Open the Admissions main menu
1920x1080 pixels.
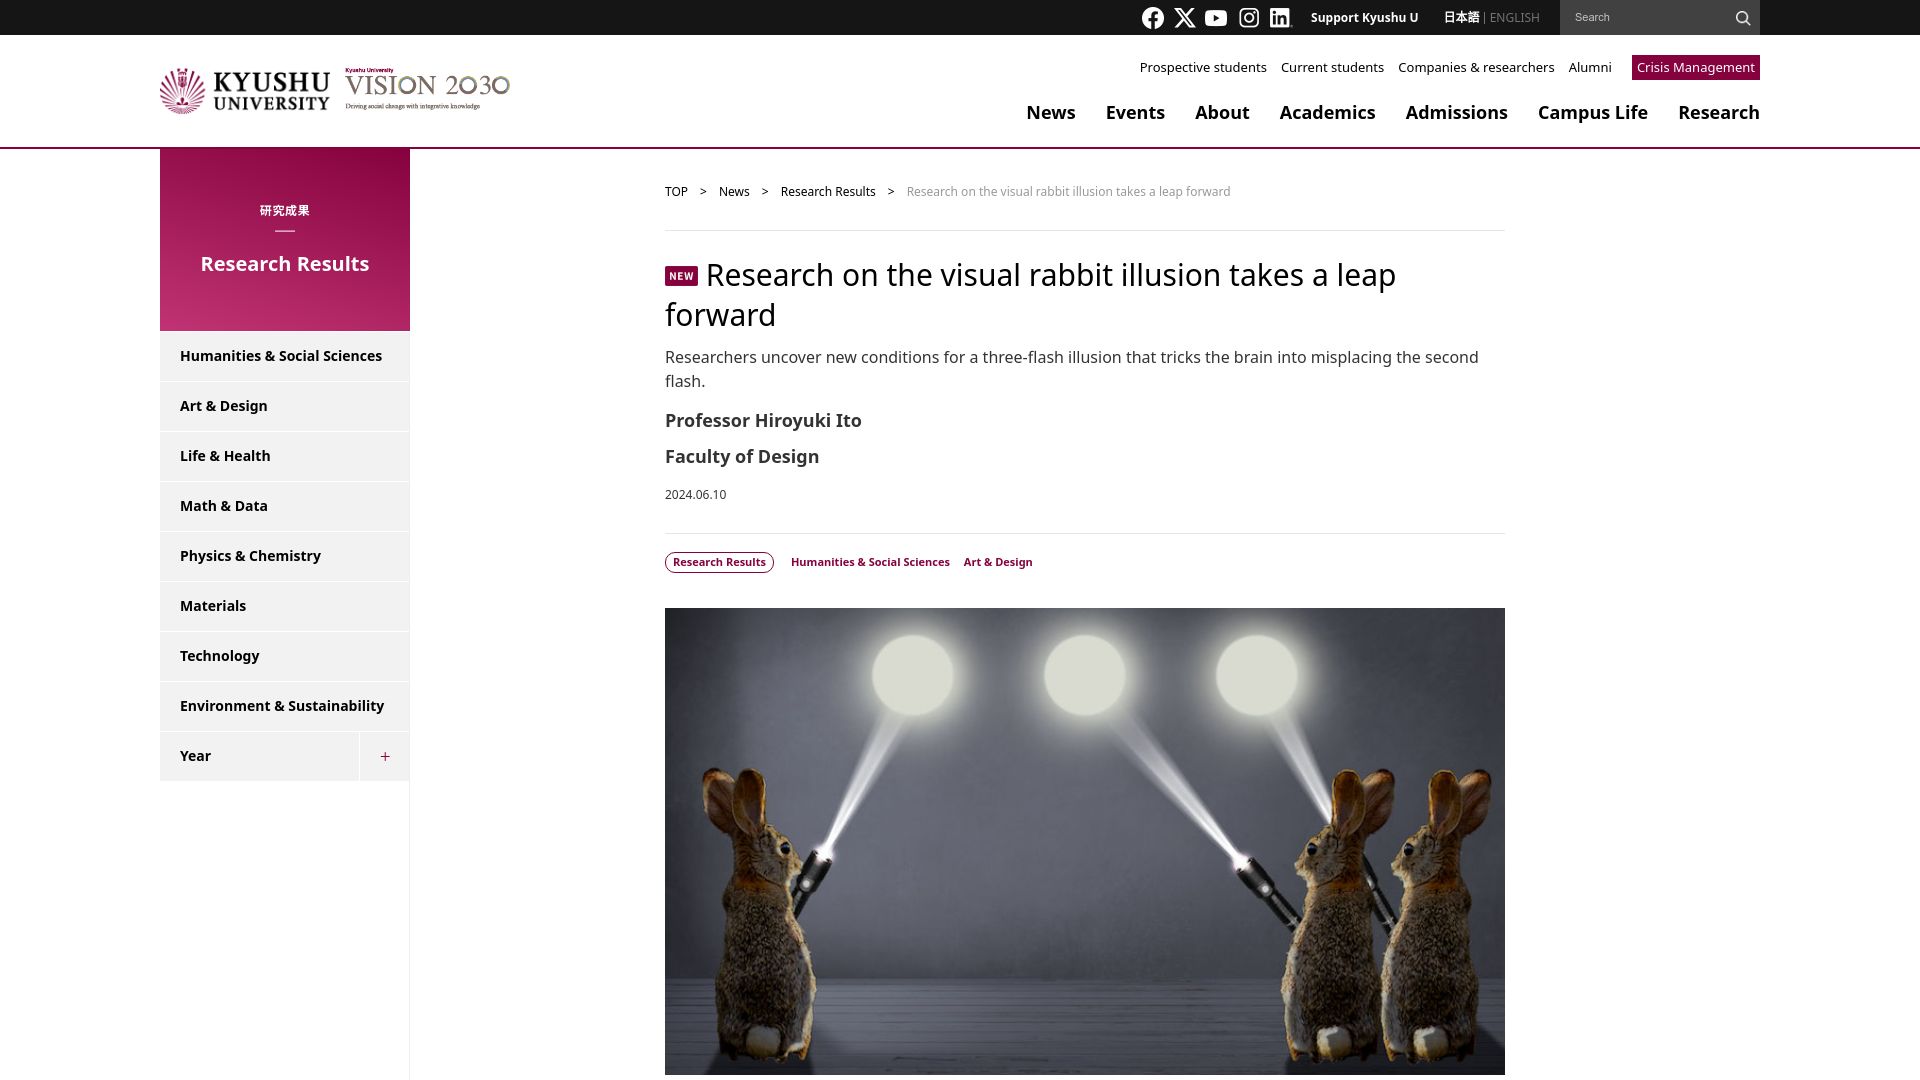(x=1456, y=113)
